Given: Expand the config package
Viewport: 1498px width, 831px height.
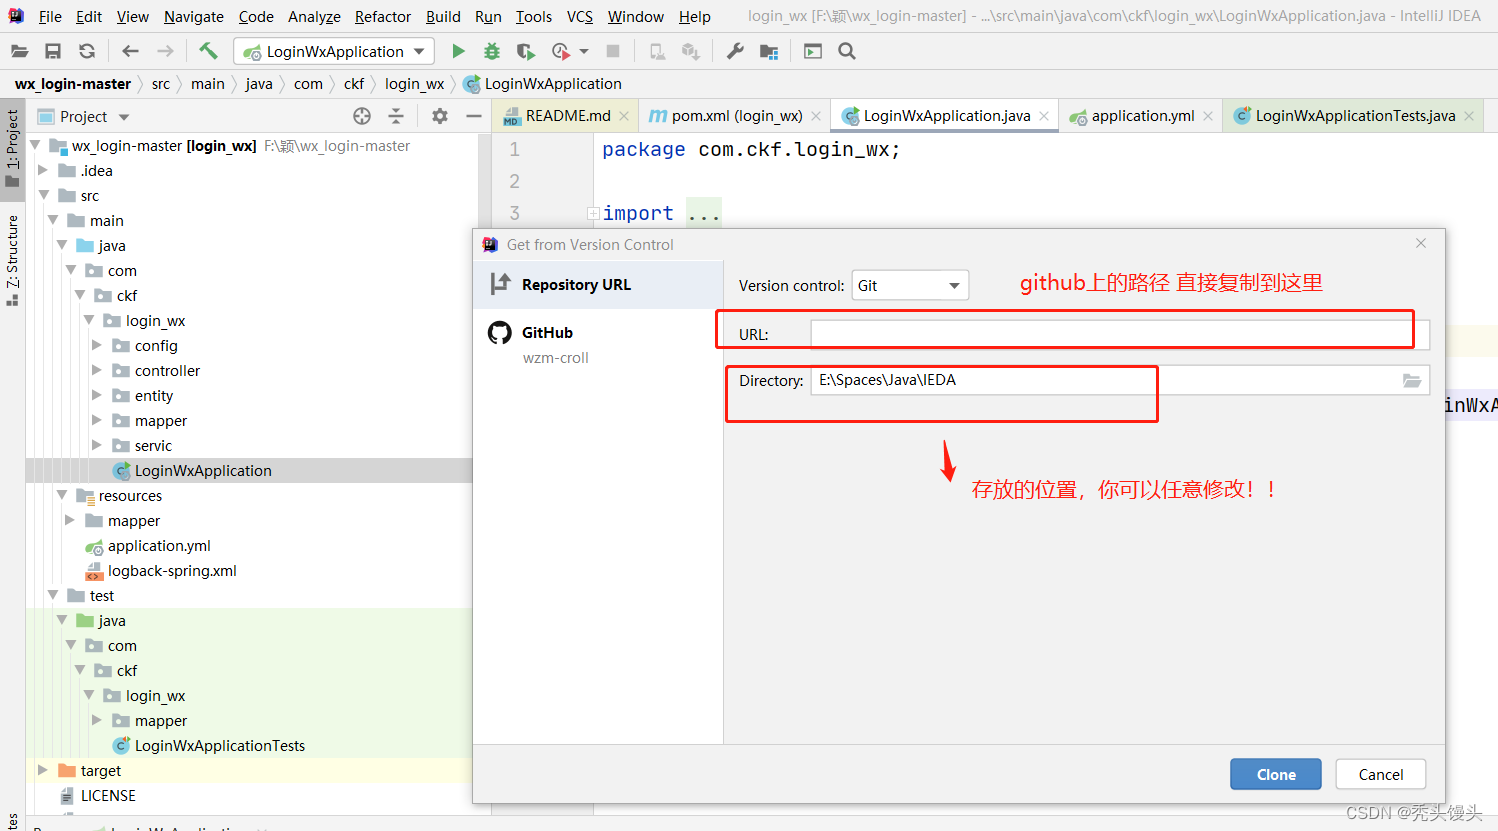Looking at the screenshot, I should [97, 346].
